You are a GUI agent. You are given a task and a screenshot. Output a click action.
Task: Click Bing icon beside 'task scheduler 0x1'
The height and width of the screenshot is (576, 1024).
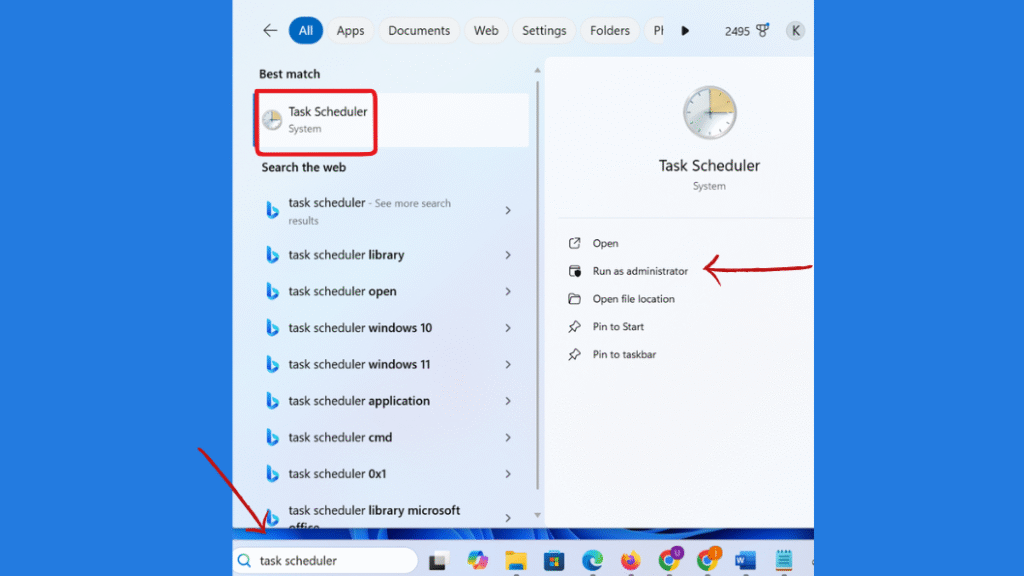(272, 474)
